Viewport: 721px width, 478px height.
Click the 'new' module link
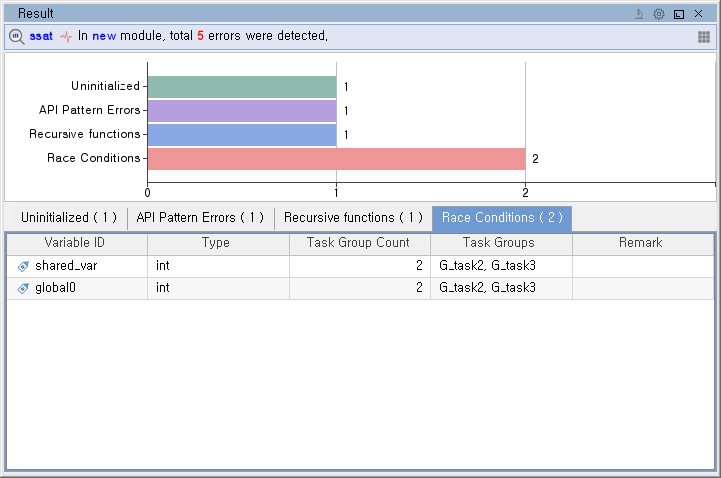coord(104,36)
